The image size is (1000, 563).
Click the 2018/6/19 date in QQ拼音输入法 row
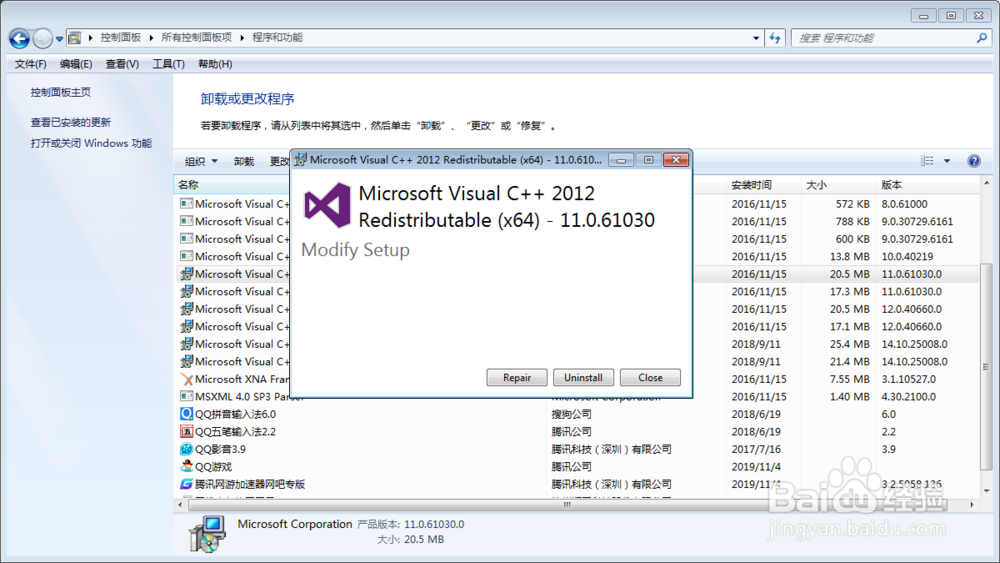click(756, 414)
